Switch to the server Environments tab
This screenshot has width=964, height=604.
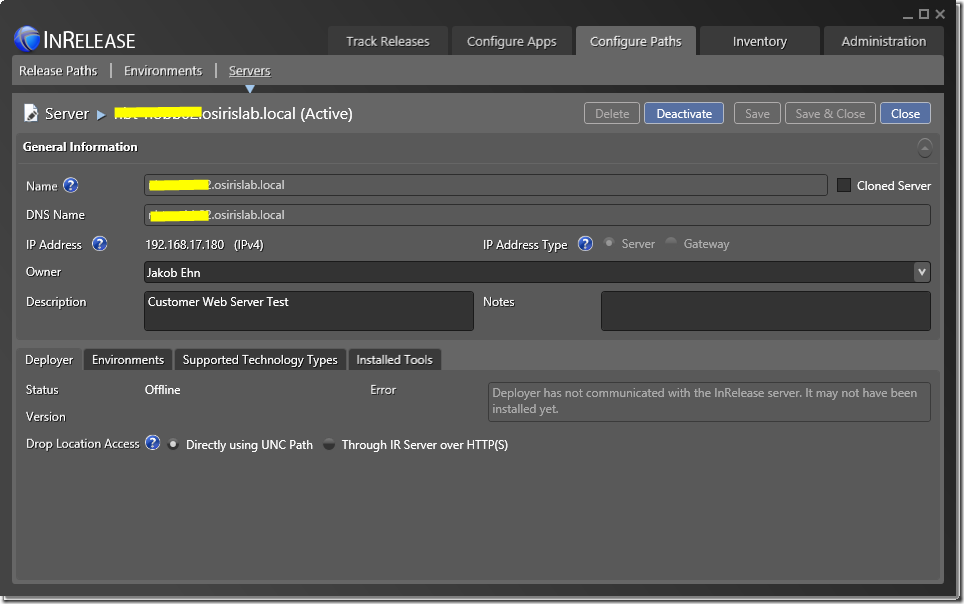(x=128, y=360)
